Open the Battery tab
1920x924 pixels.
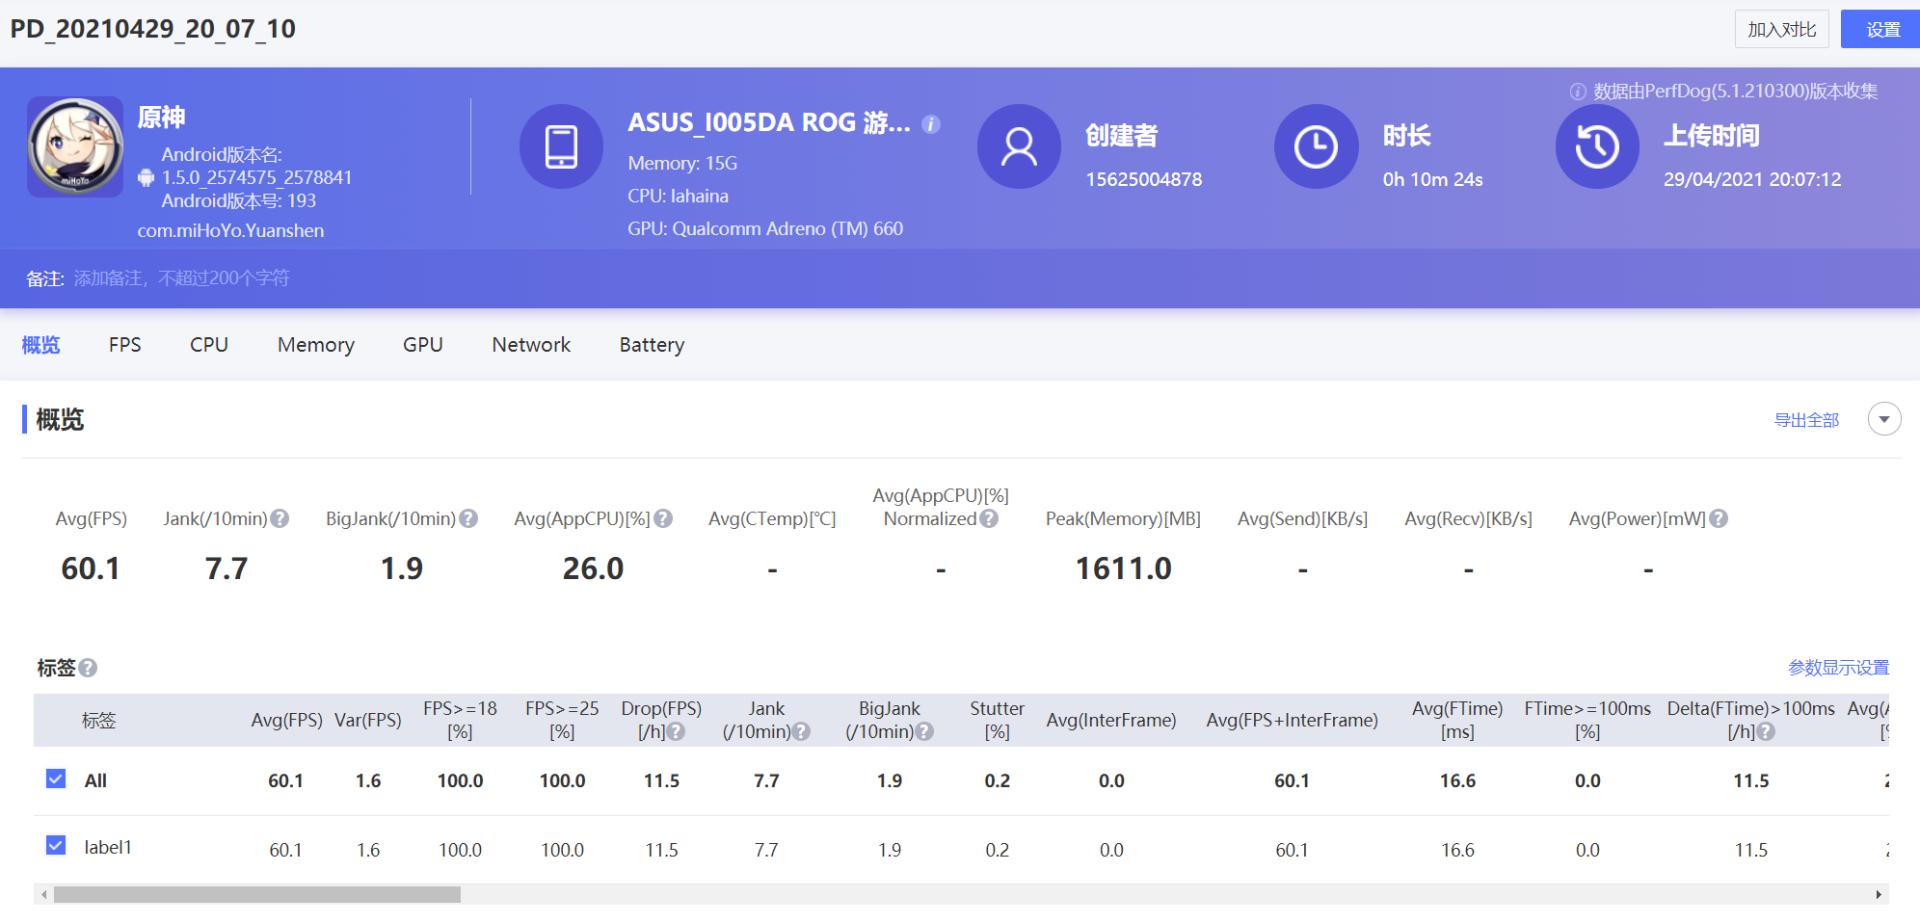coord(651,345)
